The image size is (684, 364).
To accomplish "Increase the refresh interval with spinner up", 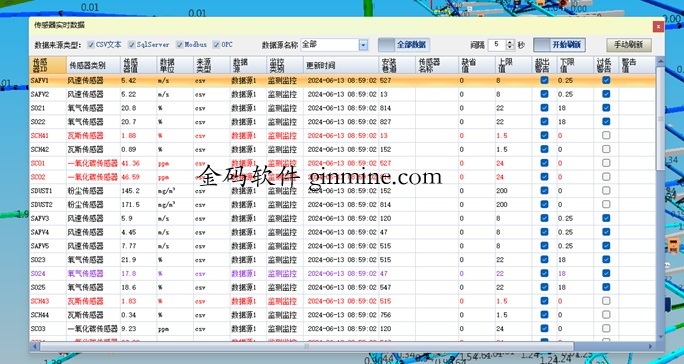I will (510, 42).
